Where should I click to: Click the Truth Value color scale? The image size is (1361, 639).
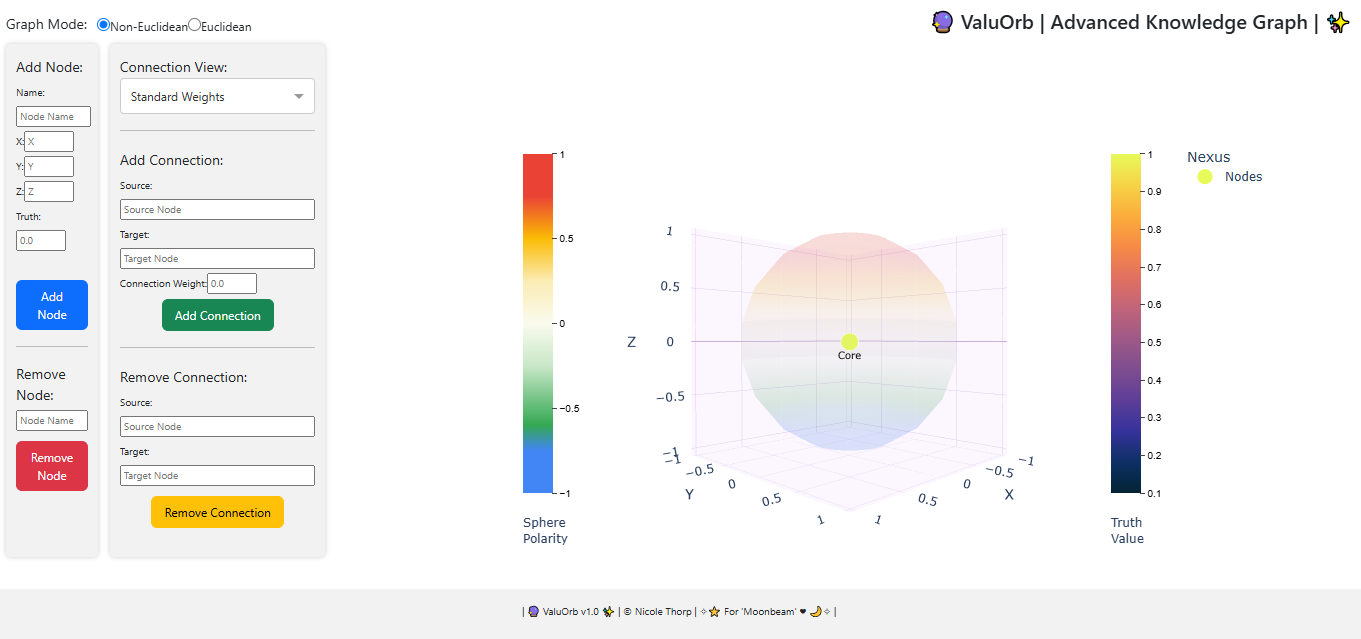click(1125, 323)
